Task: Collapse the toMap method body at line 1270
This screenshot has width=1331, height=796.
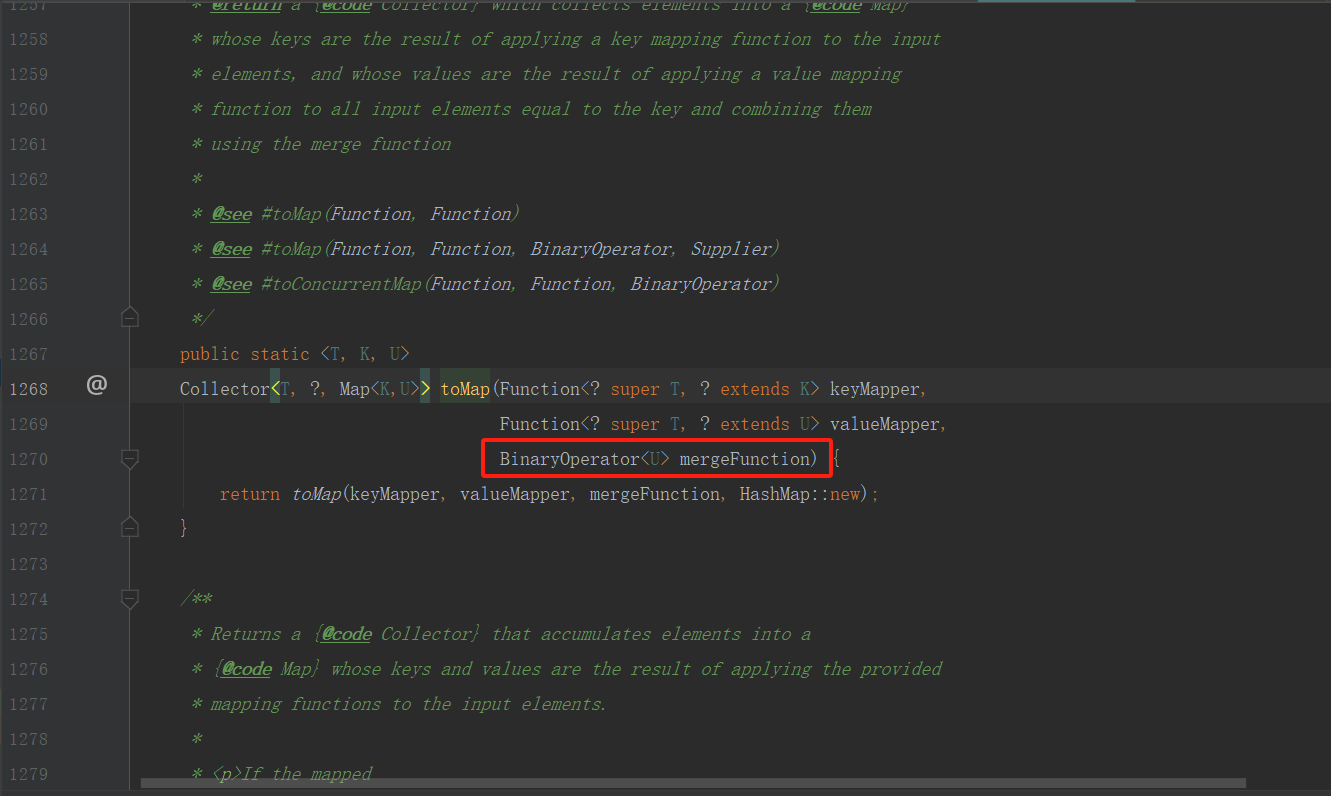Action: 129,459
